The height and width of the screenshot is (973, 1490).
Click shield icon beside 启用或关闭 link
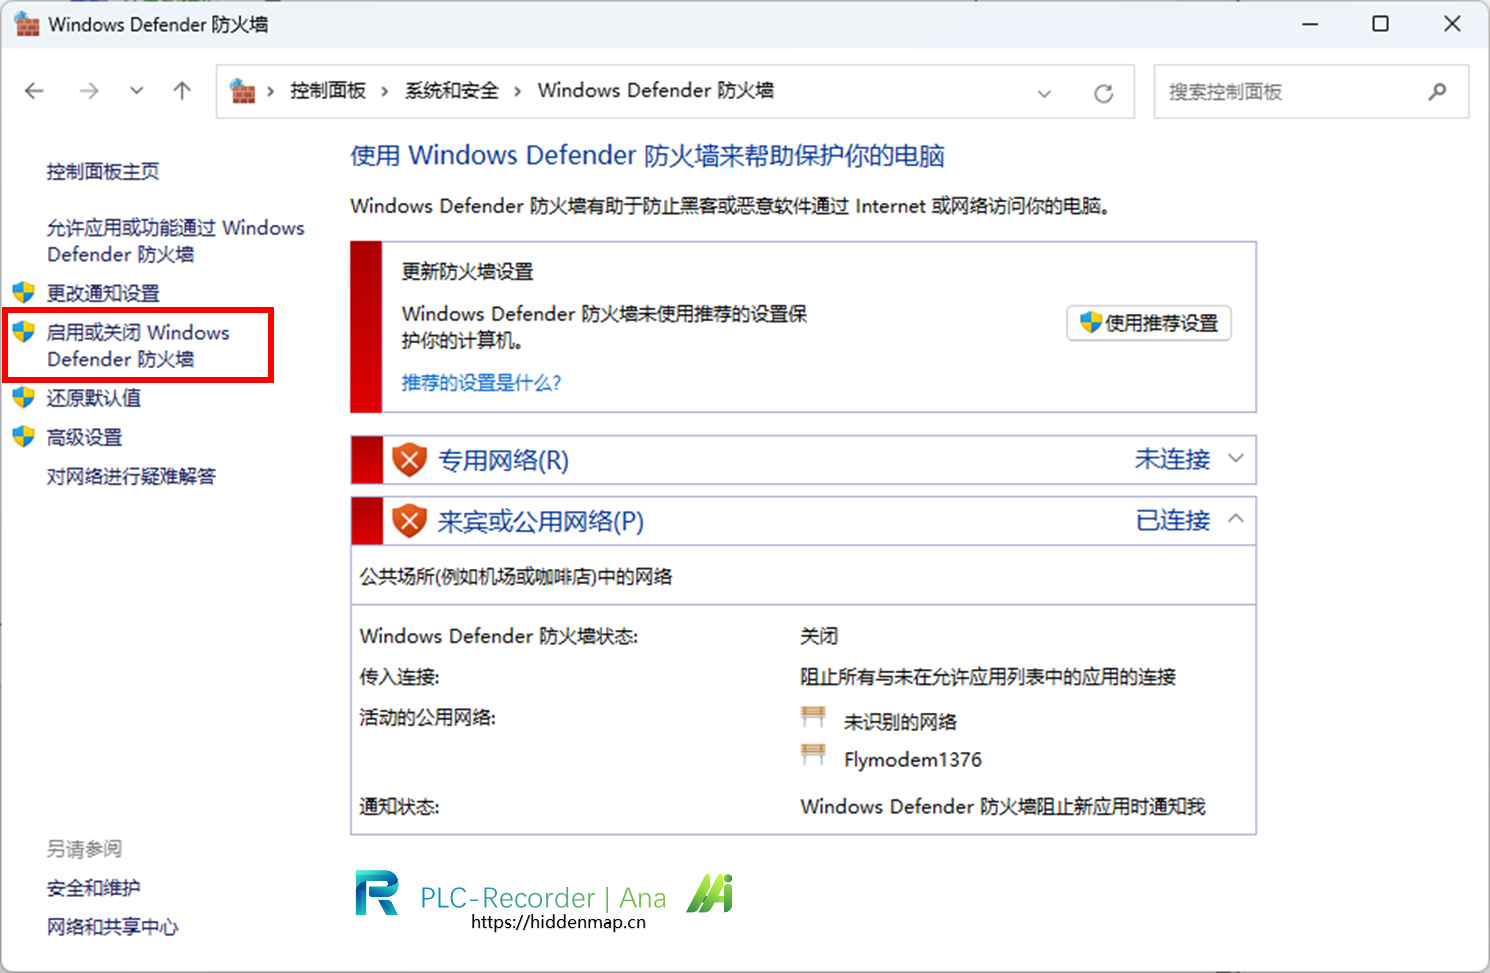tap(24, 332)
